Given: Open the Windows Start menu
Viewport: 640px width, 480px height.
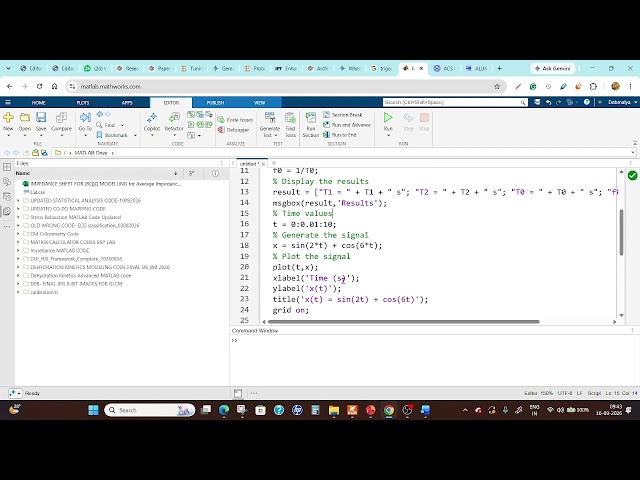Looking at the screenshot, I should (x=93, y=410).
